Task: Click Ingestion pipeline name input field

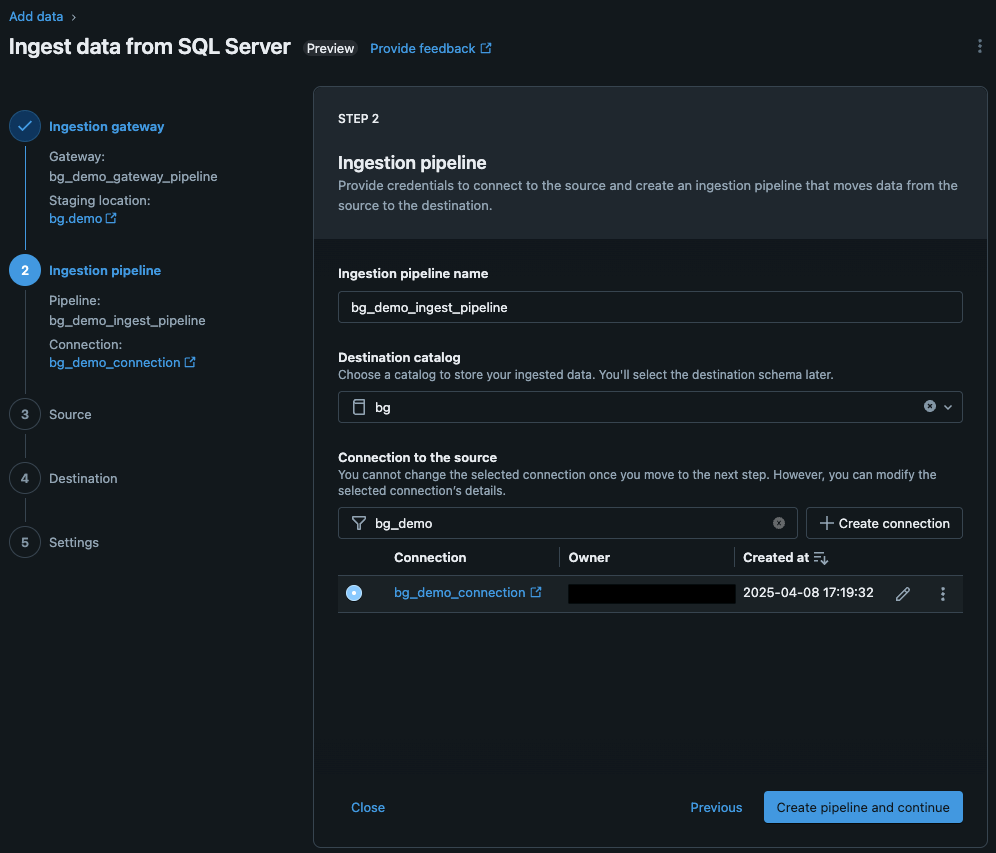Action: [650, 307]
